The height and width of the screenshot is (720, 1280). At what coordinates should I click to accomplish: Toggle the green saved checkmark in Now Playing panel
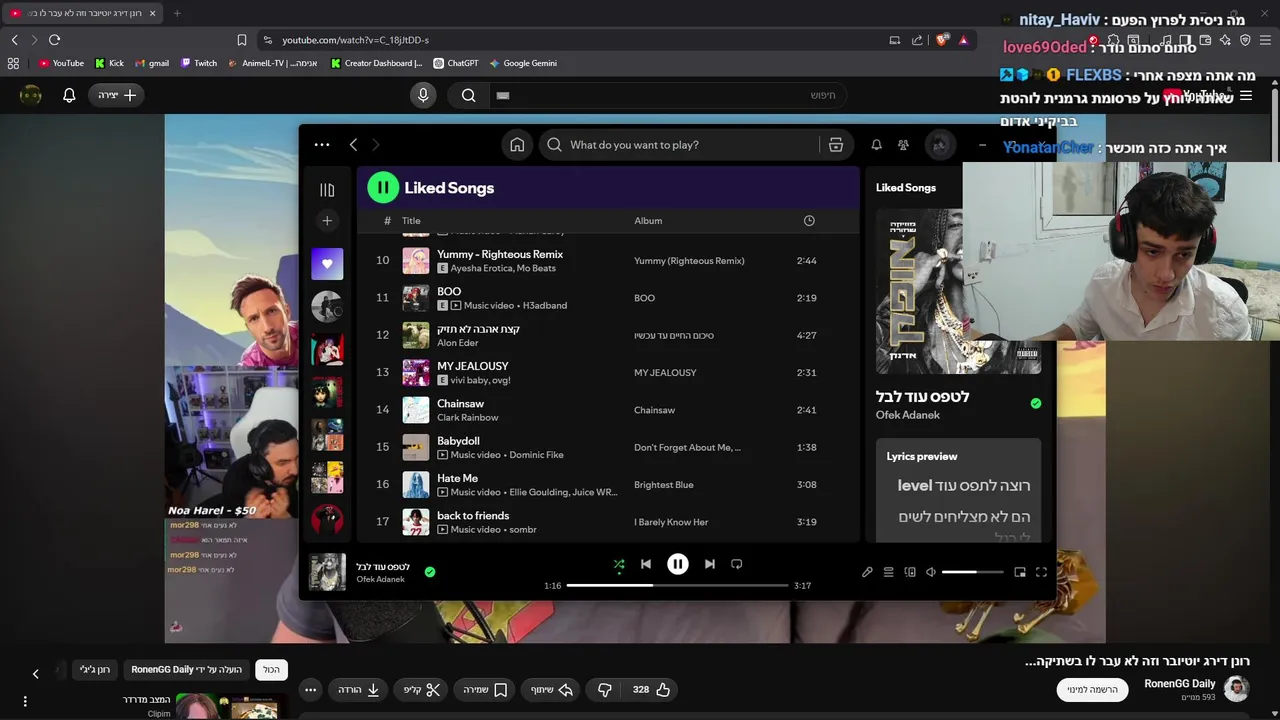tap(1036, 403)
